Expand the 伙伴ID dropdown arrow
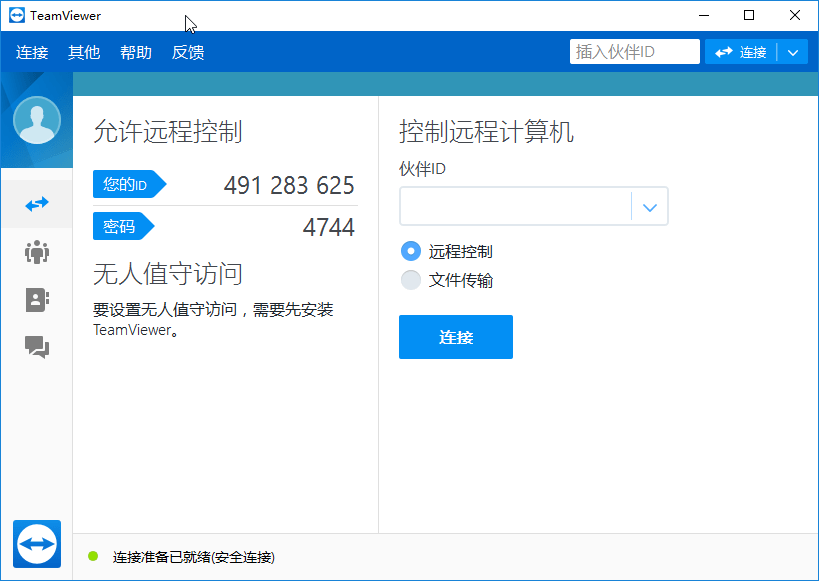Screen dimensions: 819x581 (650, 207)
